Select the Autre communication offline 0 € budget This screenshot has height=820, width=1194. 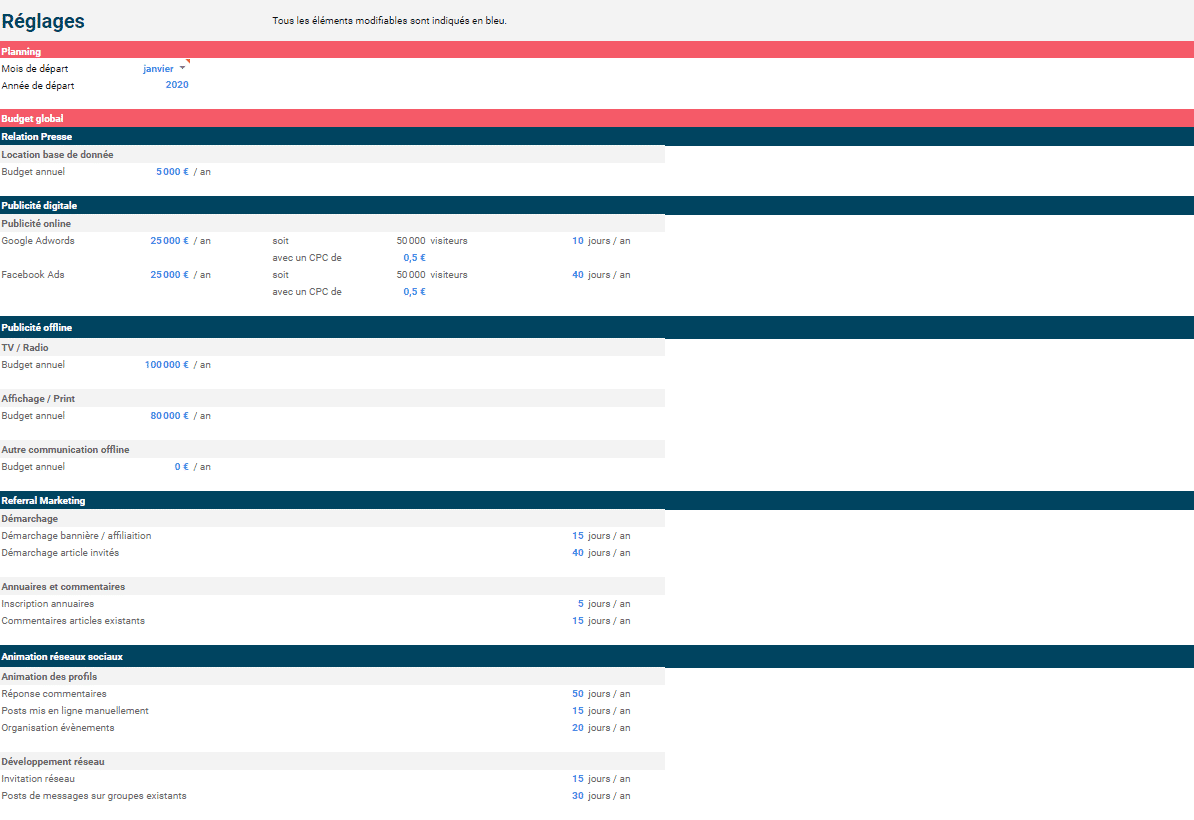pyautogui.click(x=181, y=467)
